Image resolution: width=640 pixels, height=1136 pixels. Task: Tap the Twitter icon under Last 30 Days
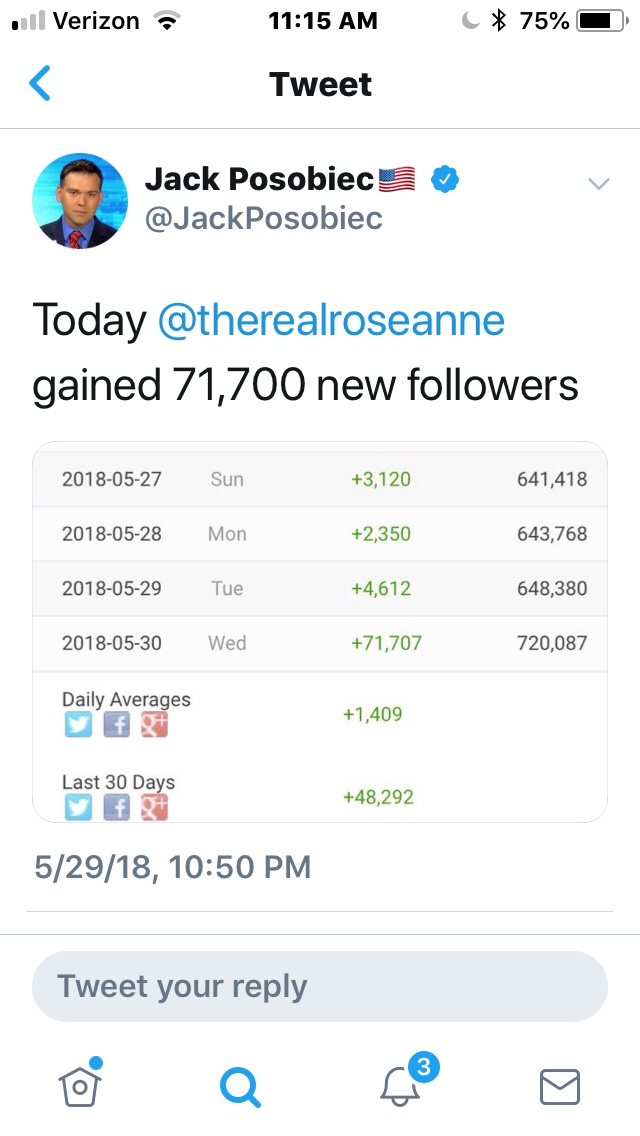click(x=78, y=806)
